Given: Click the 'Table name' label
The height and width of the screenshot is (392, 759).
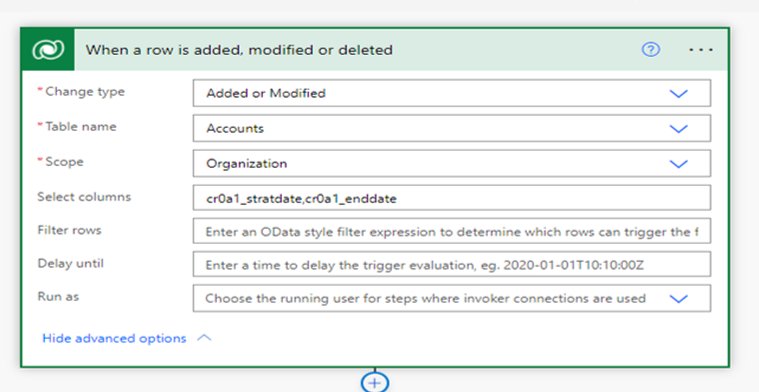Looking at the screenshot, I should pos(81,127).
